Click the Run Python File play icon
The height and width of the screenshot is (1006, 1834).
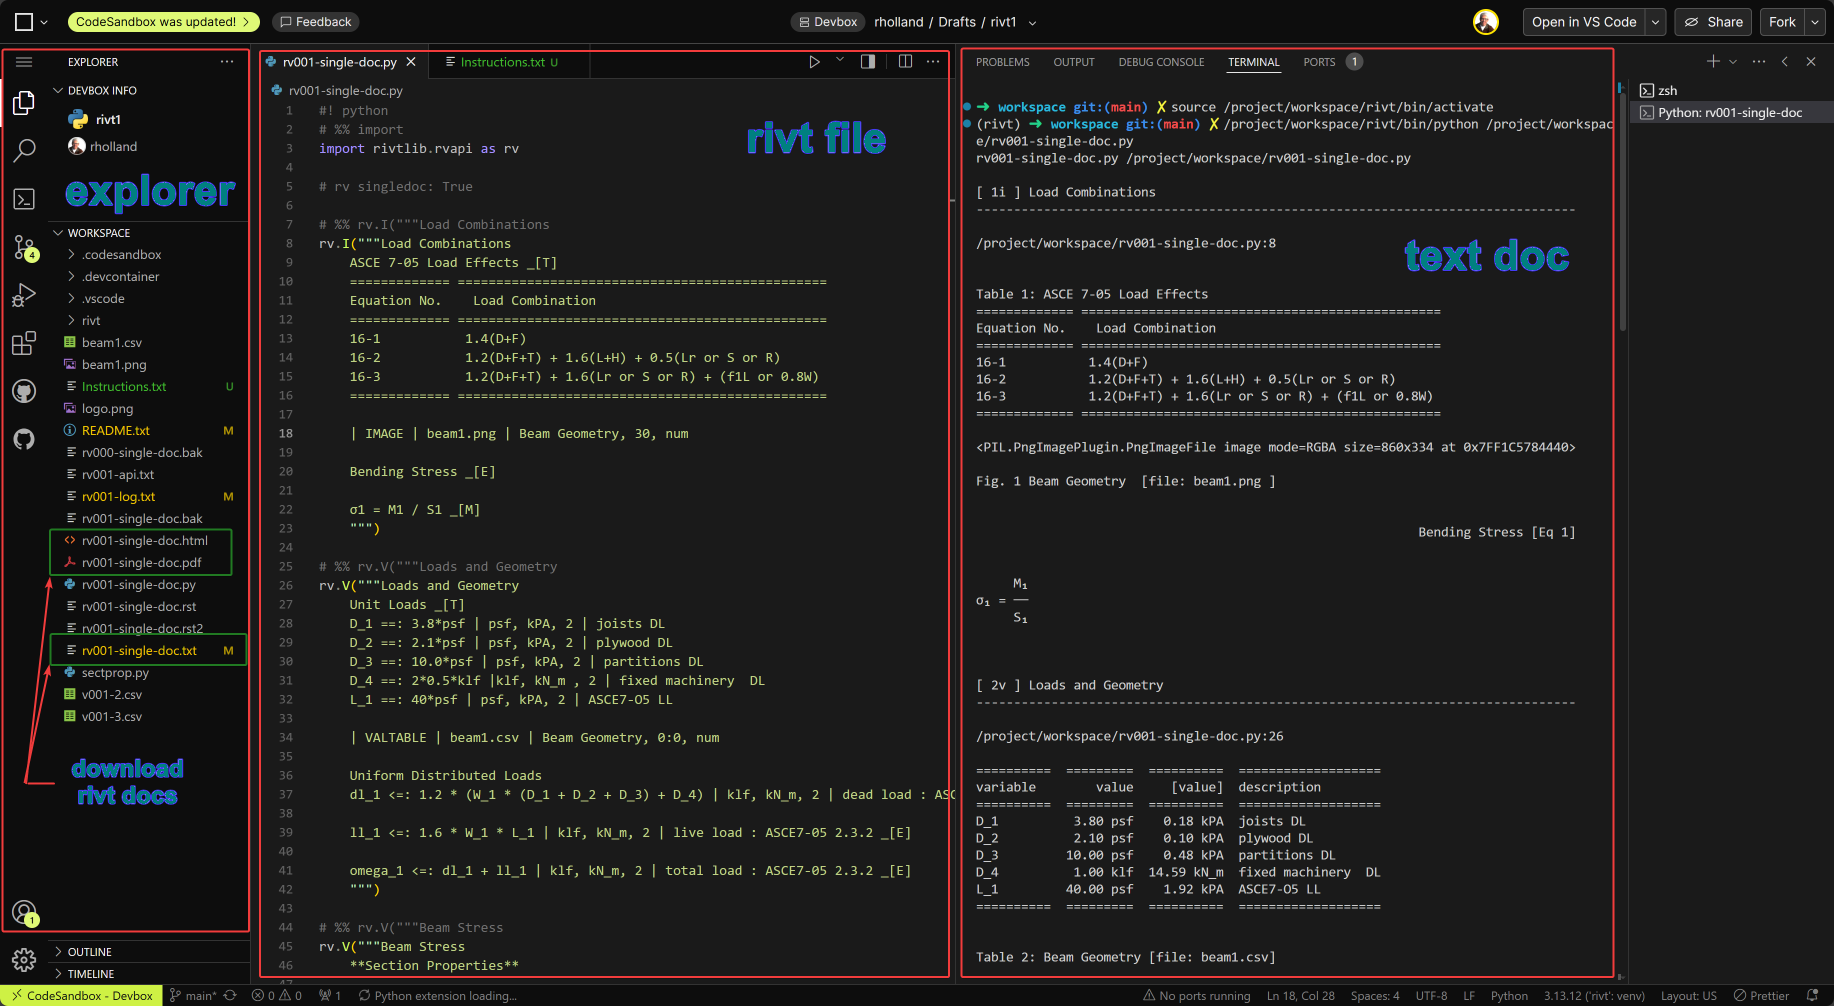(814, 62)
